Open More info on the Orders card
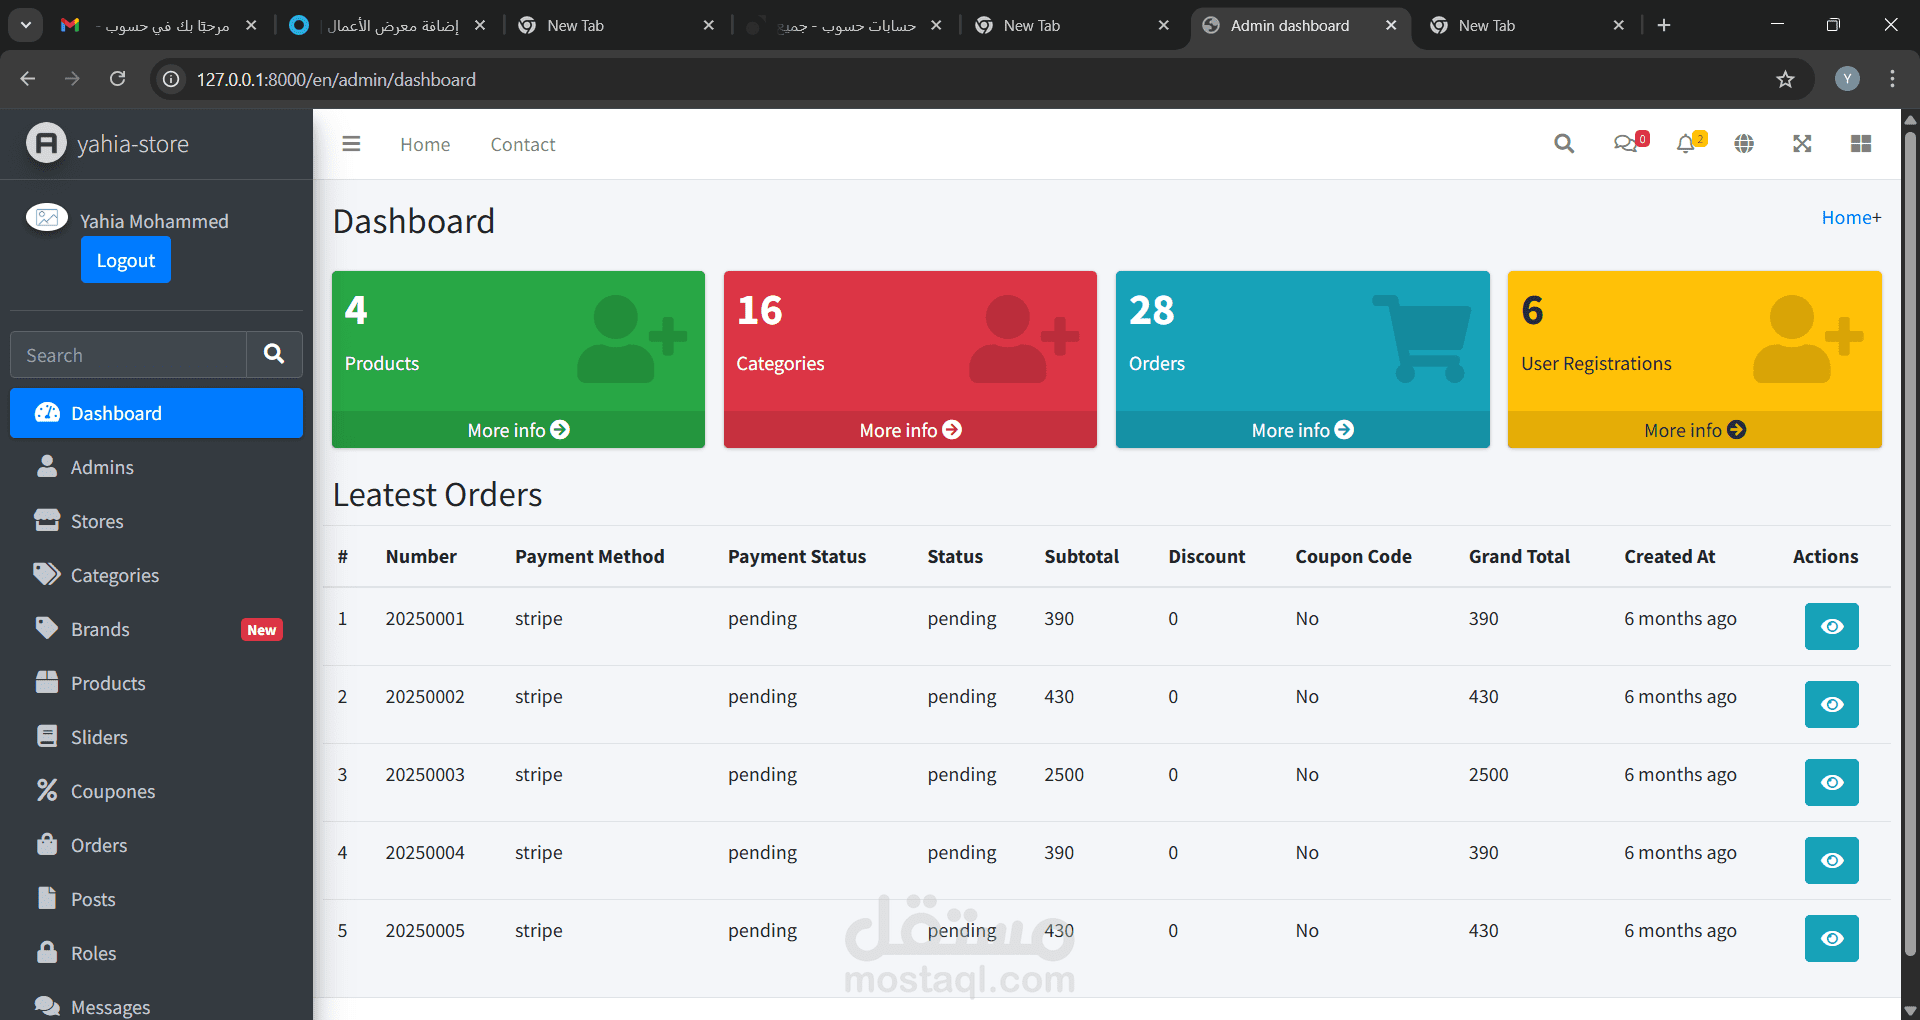 (1302, 430)
